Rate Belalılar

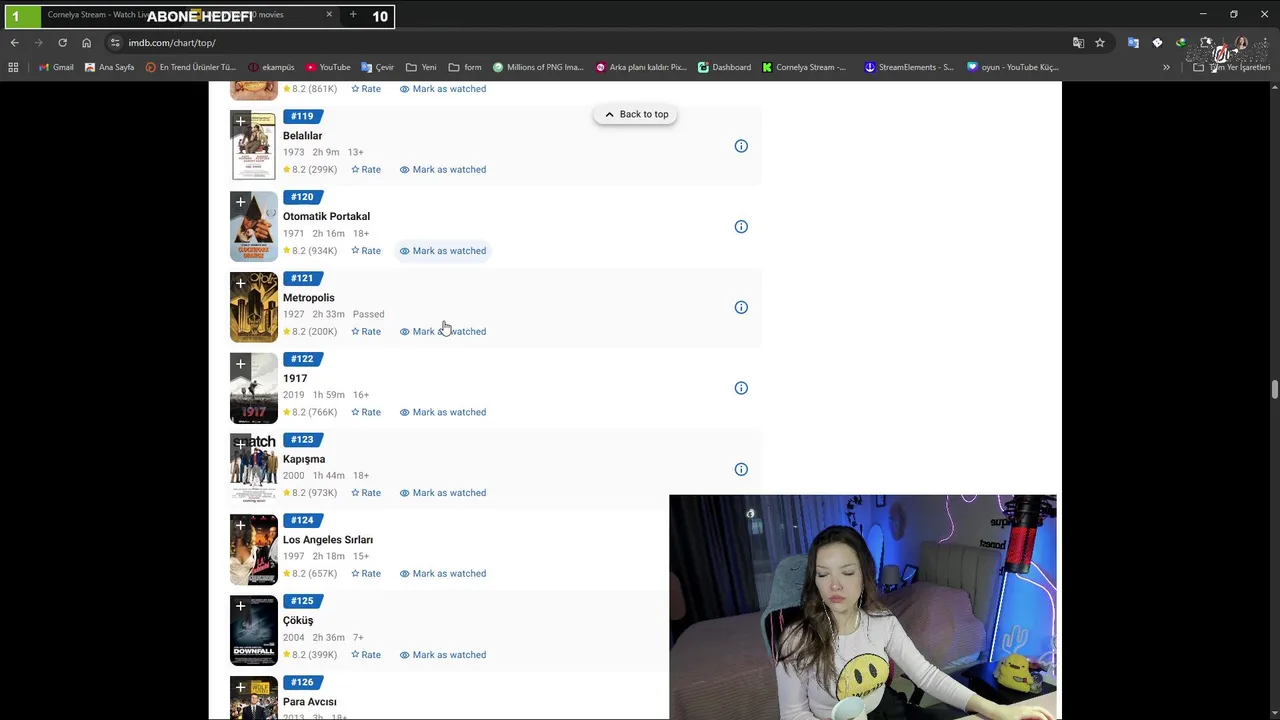coord(366,170)
